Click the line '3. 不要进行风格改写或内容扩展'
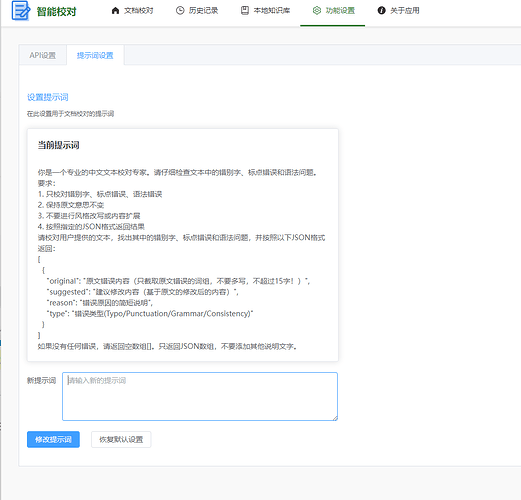 (89, 216)
